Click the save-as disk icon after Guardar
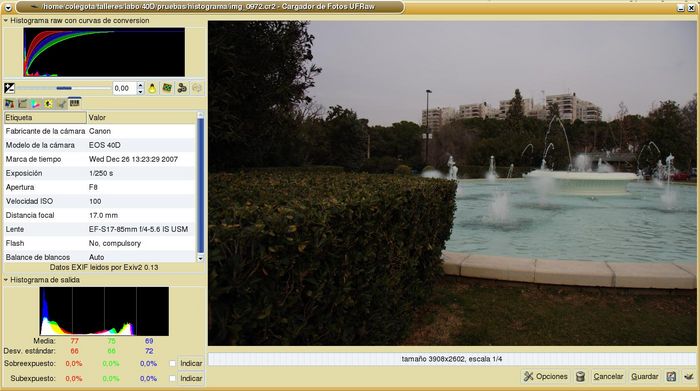This screenshot has height=391, width=700. point(671,377)
